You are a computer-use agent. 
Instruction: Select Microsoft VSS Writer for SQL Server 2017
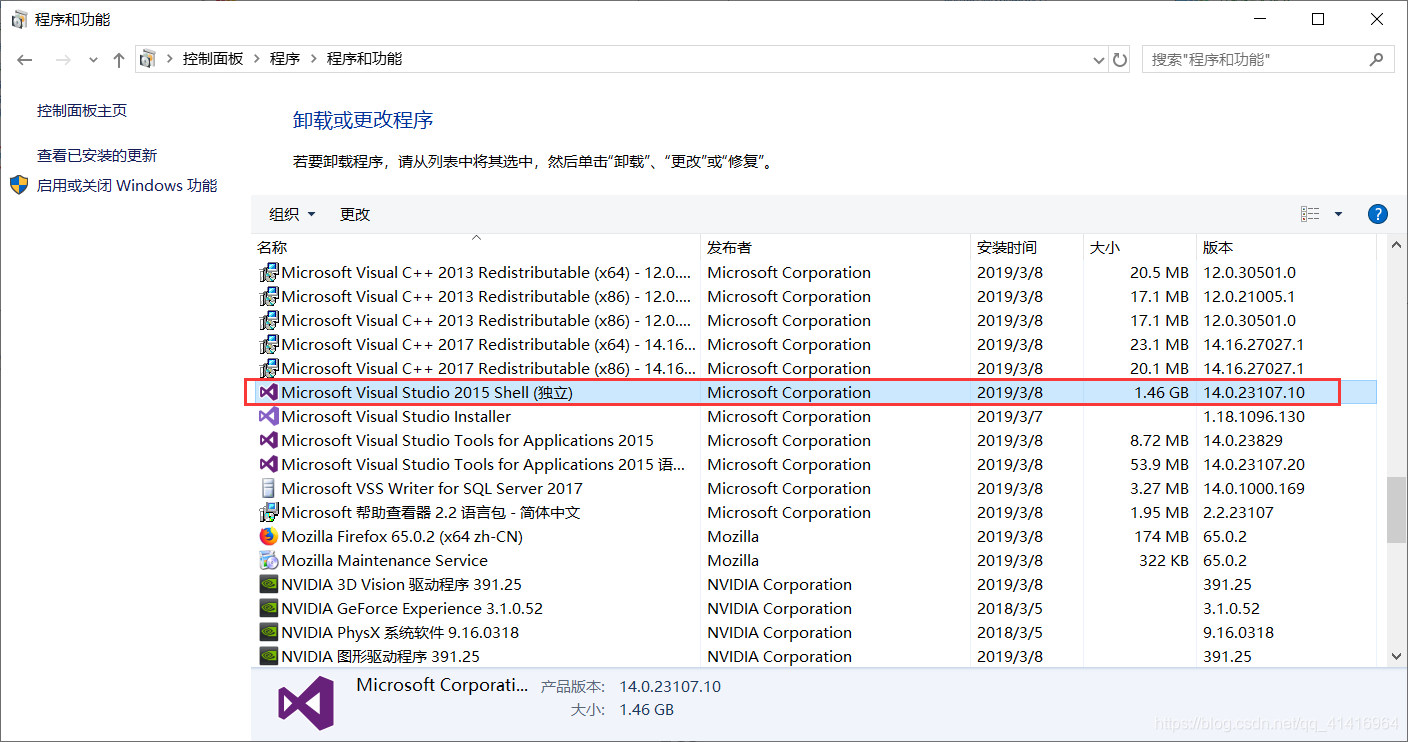(432, 488)
